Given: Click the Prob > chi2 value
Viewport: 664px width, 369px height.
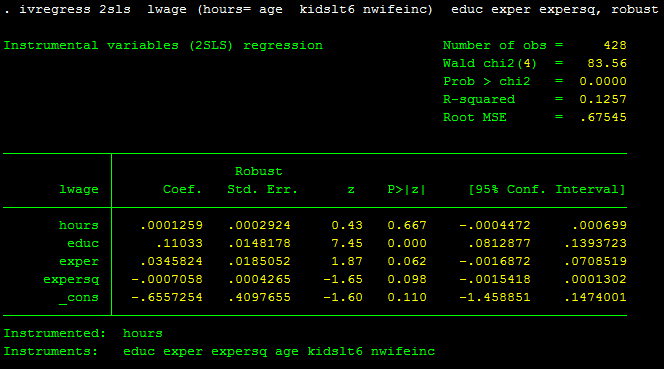Looking at the screenshot, I should [603, 81].
